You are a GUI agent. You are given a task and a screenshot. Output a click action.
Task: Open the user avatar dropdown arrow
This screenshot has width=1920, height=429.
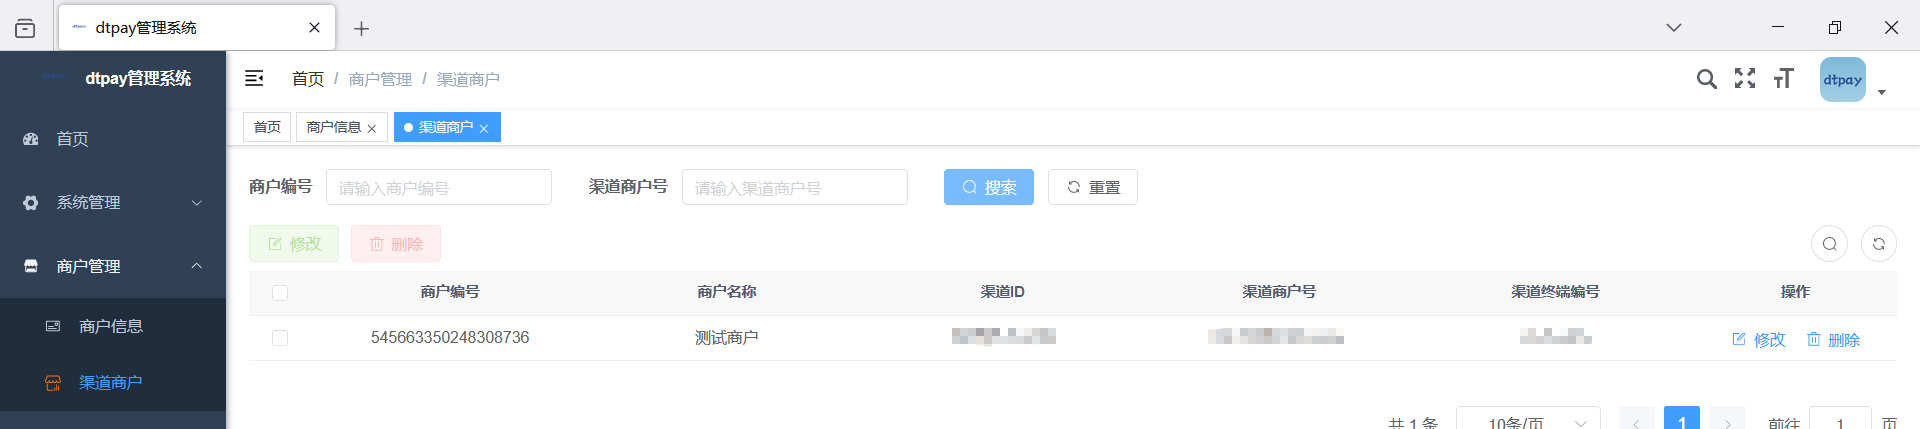(x=1882, y=92)
